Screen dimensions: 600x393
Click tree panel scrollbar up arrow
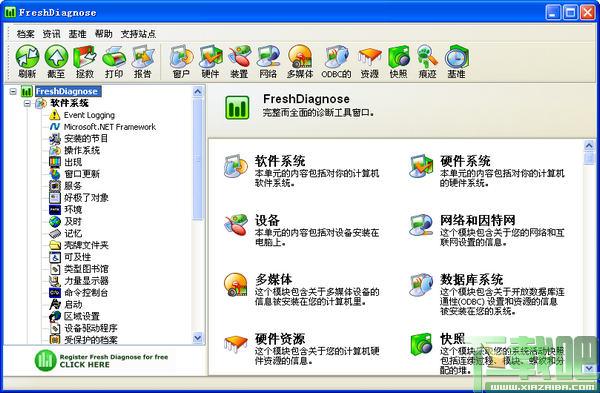(197, 91)
